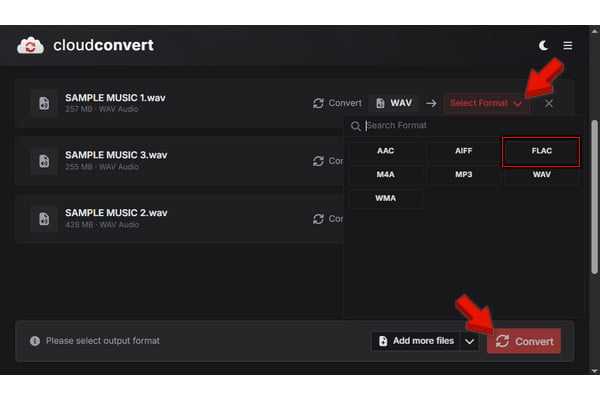Open the Select Format dropdown
600x400 pixels.
486,103
